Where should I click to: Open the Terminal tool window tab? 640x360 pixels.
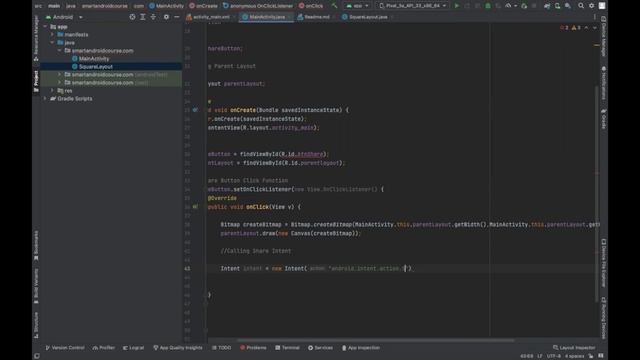(x=287, y=348)
